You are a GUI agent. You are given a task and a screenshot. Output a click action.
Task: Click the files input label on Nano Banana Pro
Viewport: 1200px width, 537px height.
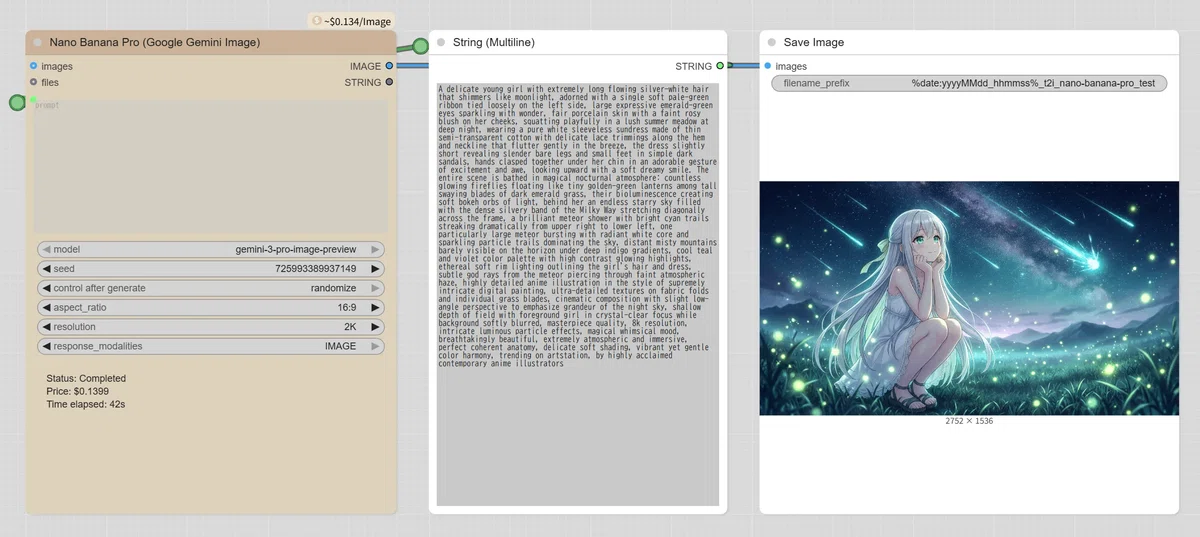click(50, 82)
